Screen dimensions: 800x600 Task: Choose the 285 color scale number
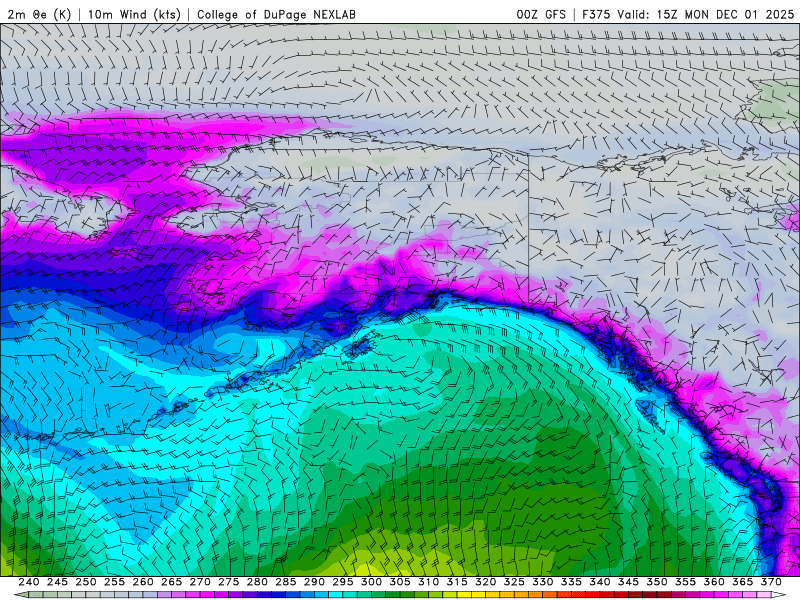point(286,582)
